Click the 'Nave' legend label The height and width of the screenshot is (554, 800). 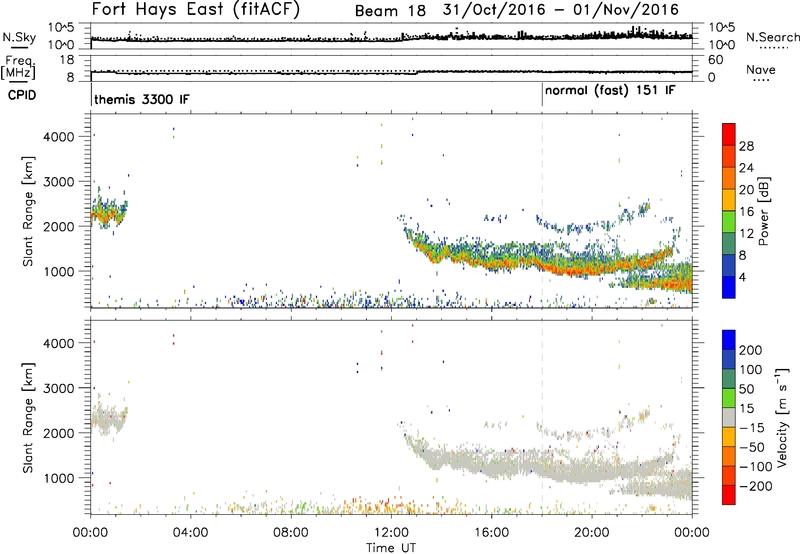(761, 70)
